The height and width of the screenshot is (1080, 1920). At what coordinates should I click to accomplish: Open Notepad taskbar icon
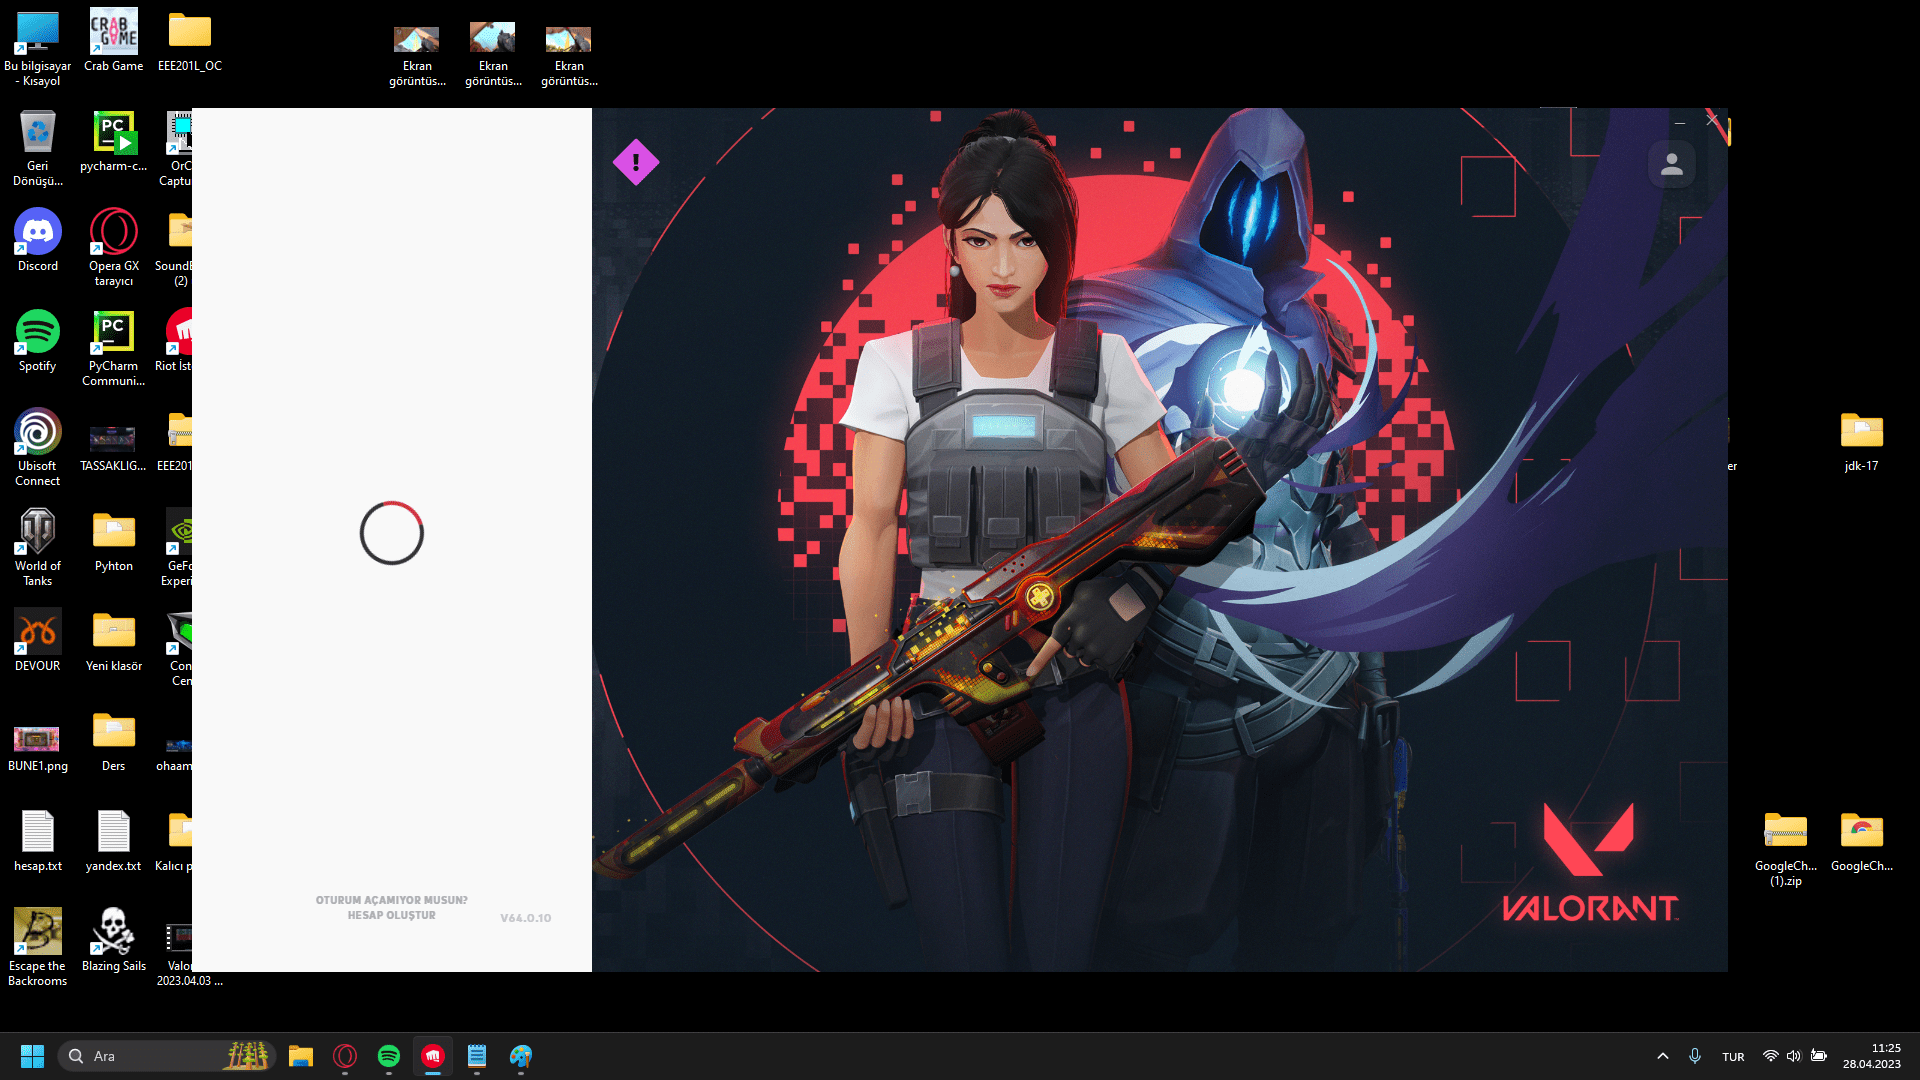click(x=477, y=1056)
